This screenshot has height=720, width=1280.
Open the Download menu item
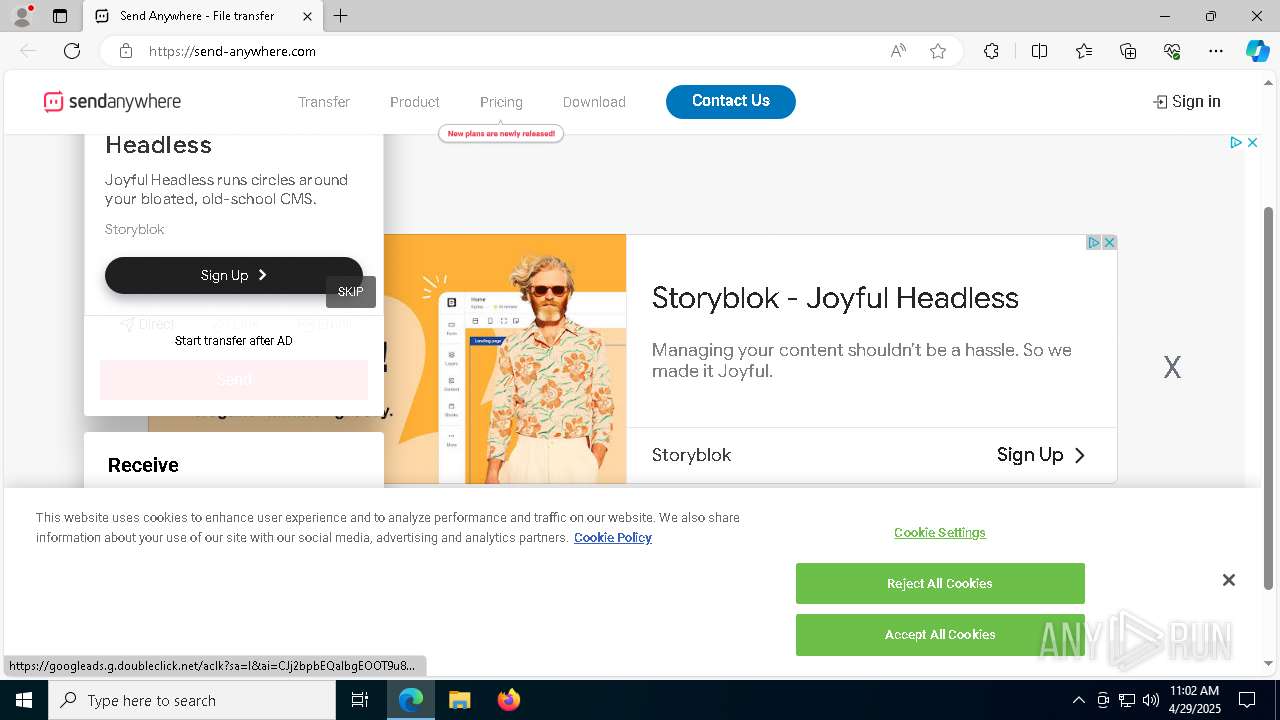[x=594, y=102]
